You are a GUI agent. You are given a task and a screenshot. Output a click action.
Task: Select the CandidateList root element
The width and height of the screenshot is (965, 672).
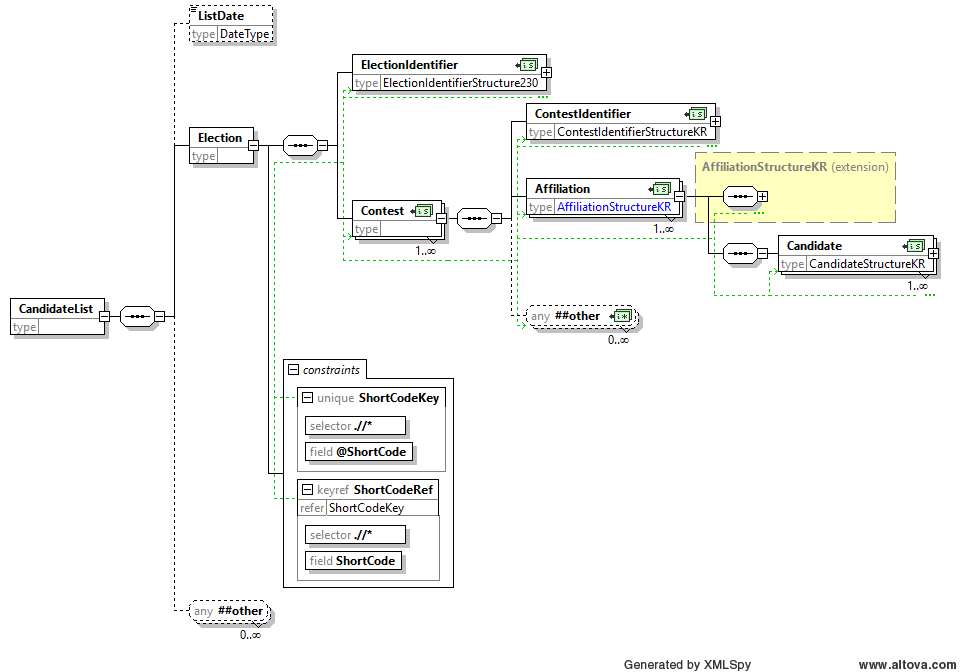58,317
